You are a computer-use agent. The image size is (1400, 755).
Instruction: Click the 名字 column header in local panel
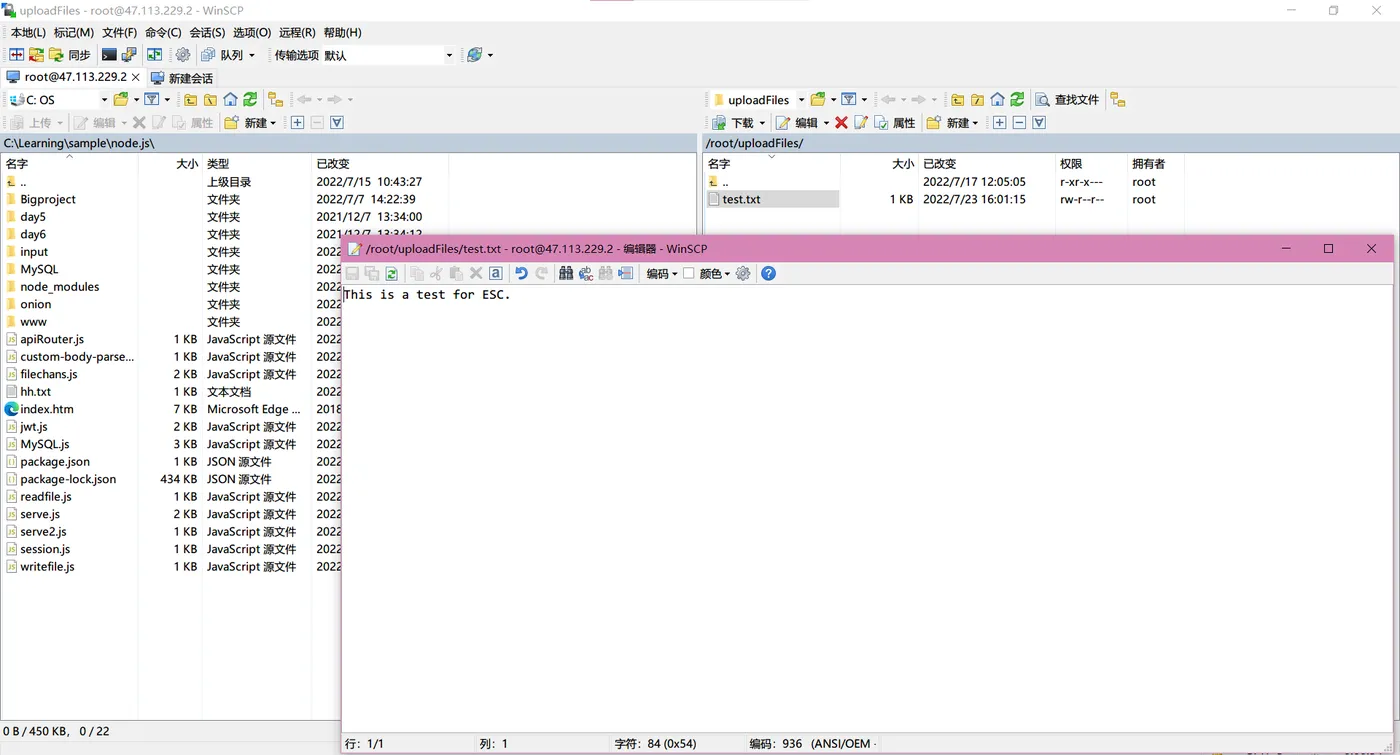click(69, 163)
